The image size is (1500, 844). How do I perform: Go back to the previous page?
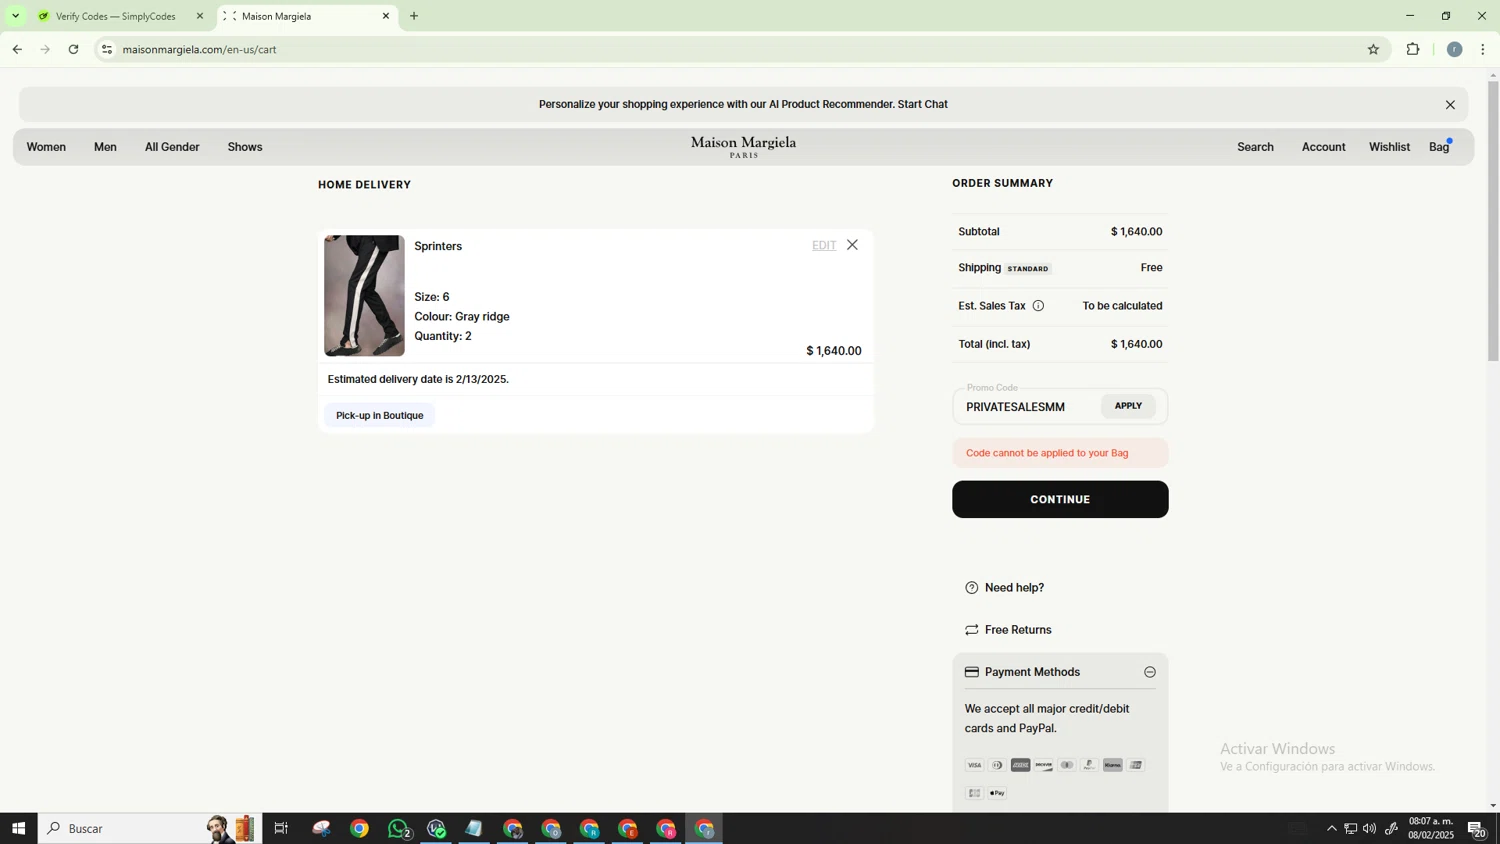tap(17, 49)
